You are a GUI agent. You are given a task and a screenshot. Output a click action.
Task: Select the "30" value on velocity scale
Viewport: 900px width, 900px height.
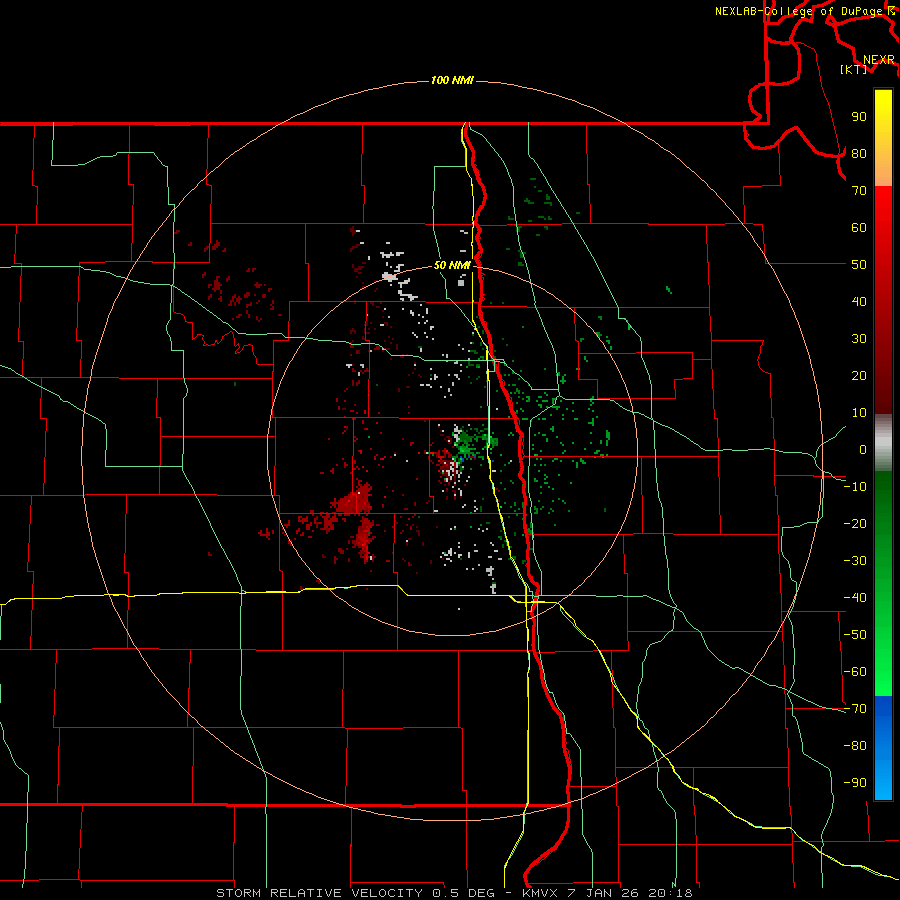[859, 339]
